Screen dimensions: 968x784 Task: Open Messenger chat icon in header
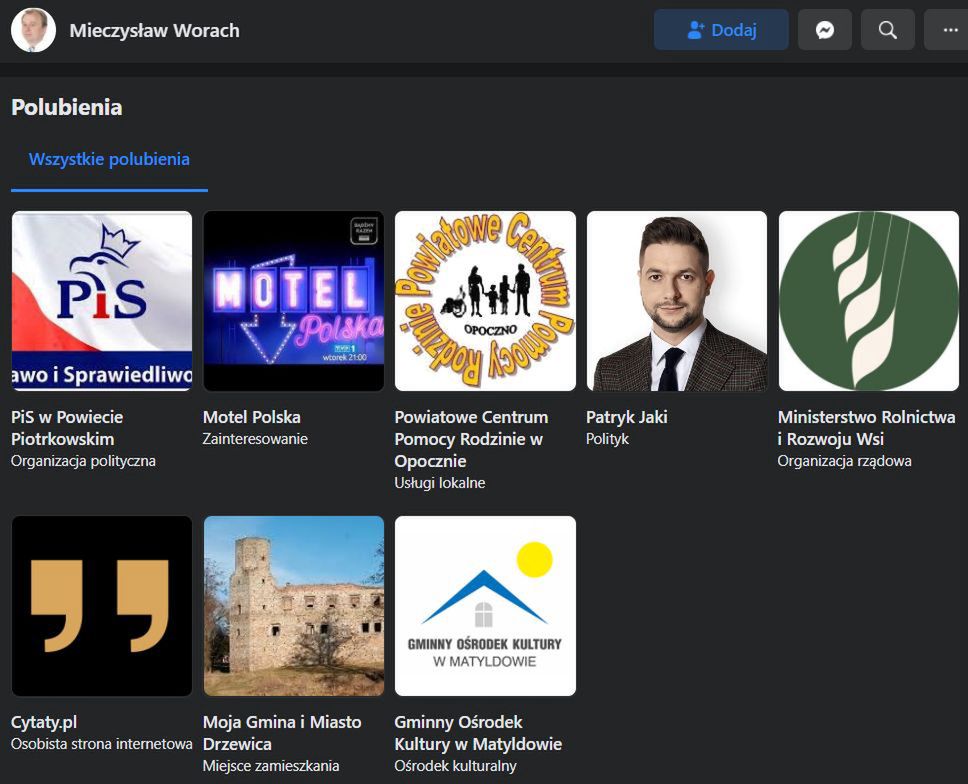pyautogui.click(x=825, y=30)
